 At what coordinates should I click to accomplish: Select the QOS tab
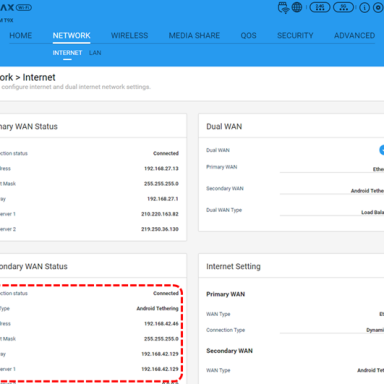249,36
